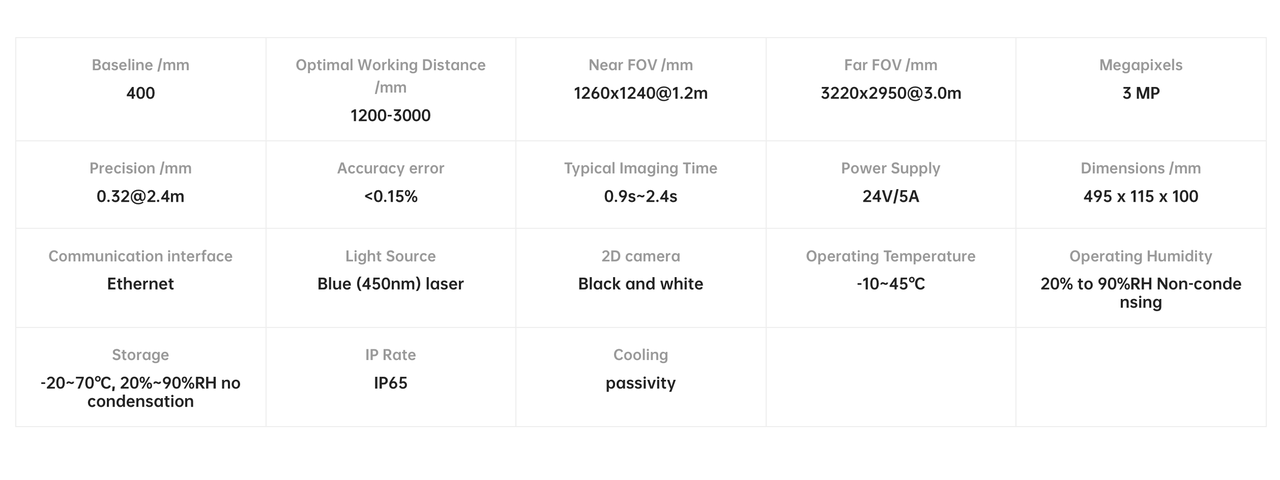1280x480 pixels.
Task: Select the passivity cooling value
Action: 640,383
